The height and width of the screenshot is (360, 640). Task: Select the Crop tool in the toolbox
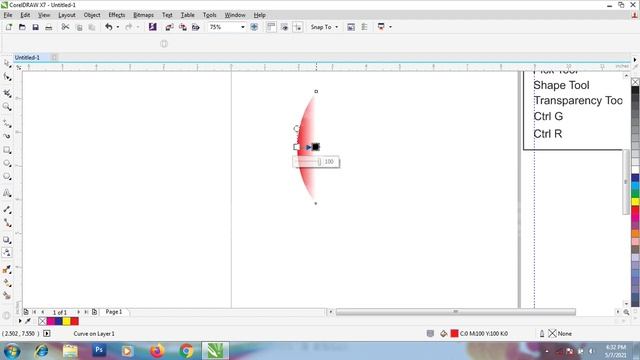(7, 93)
